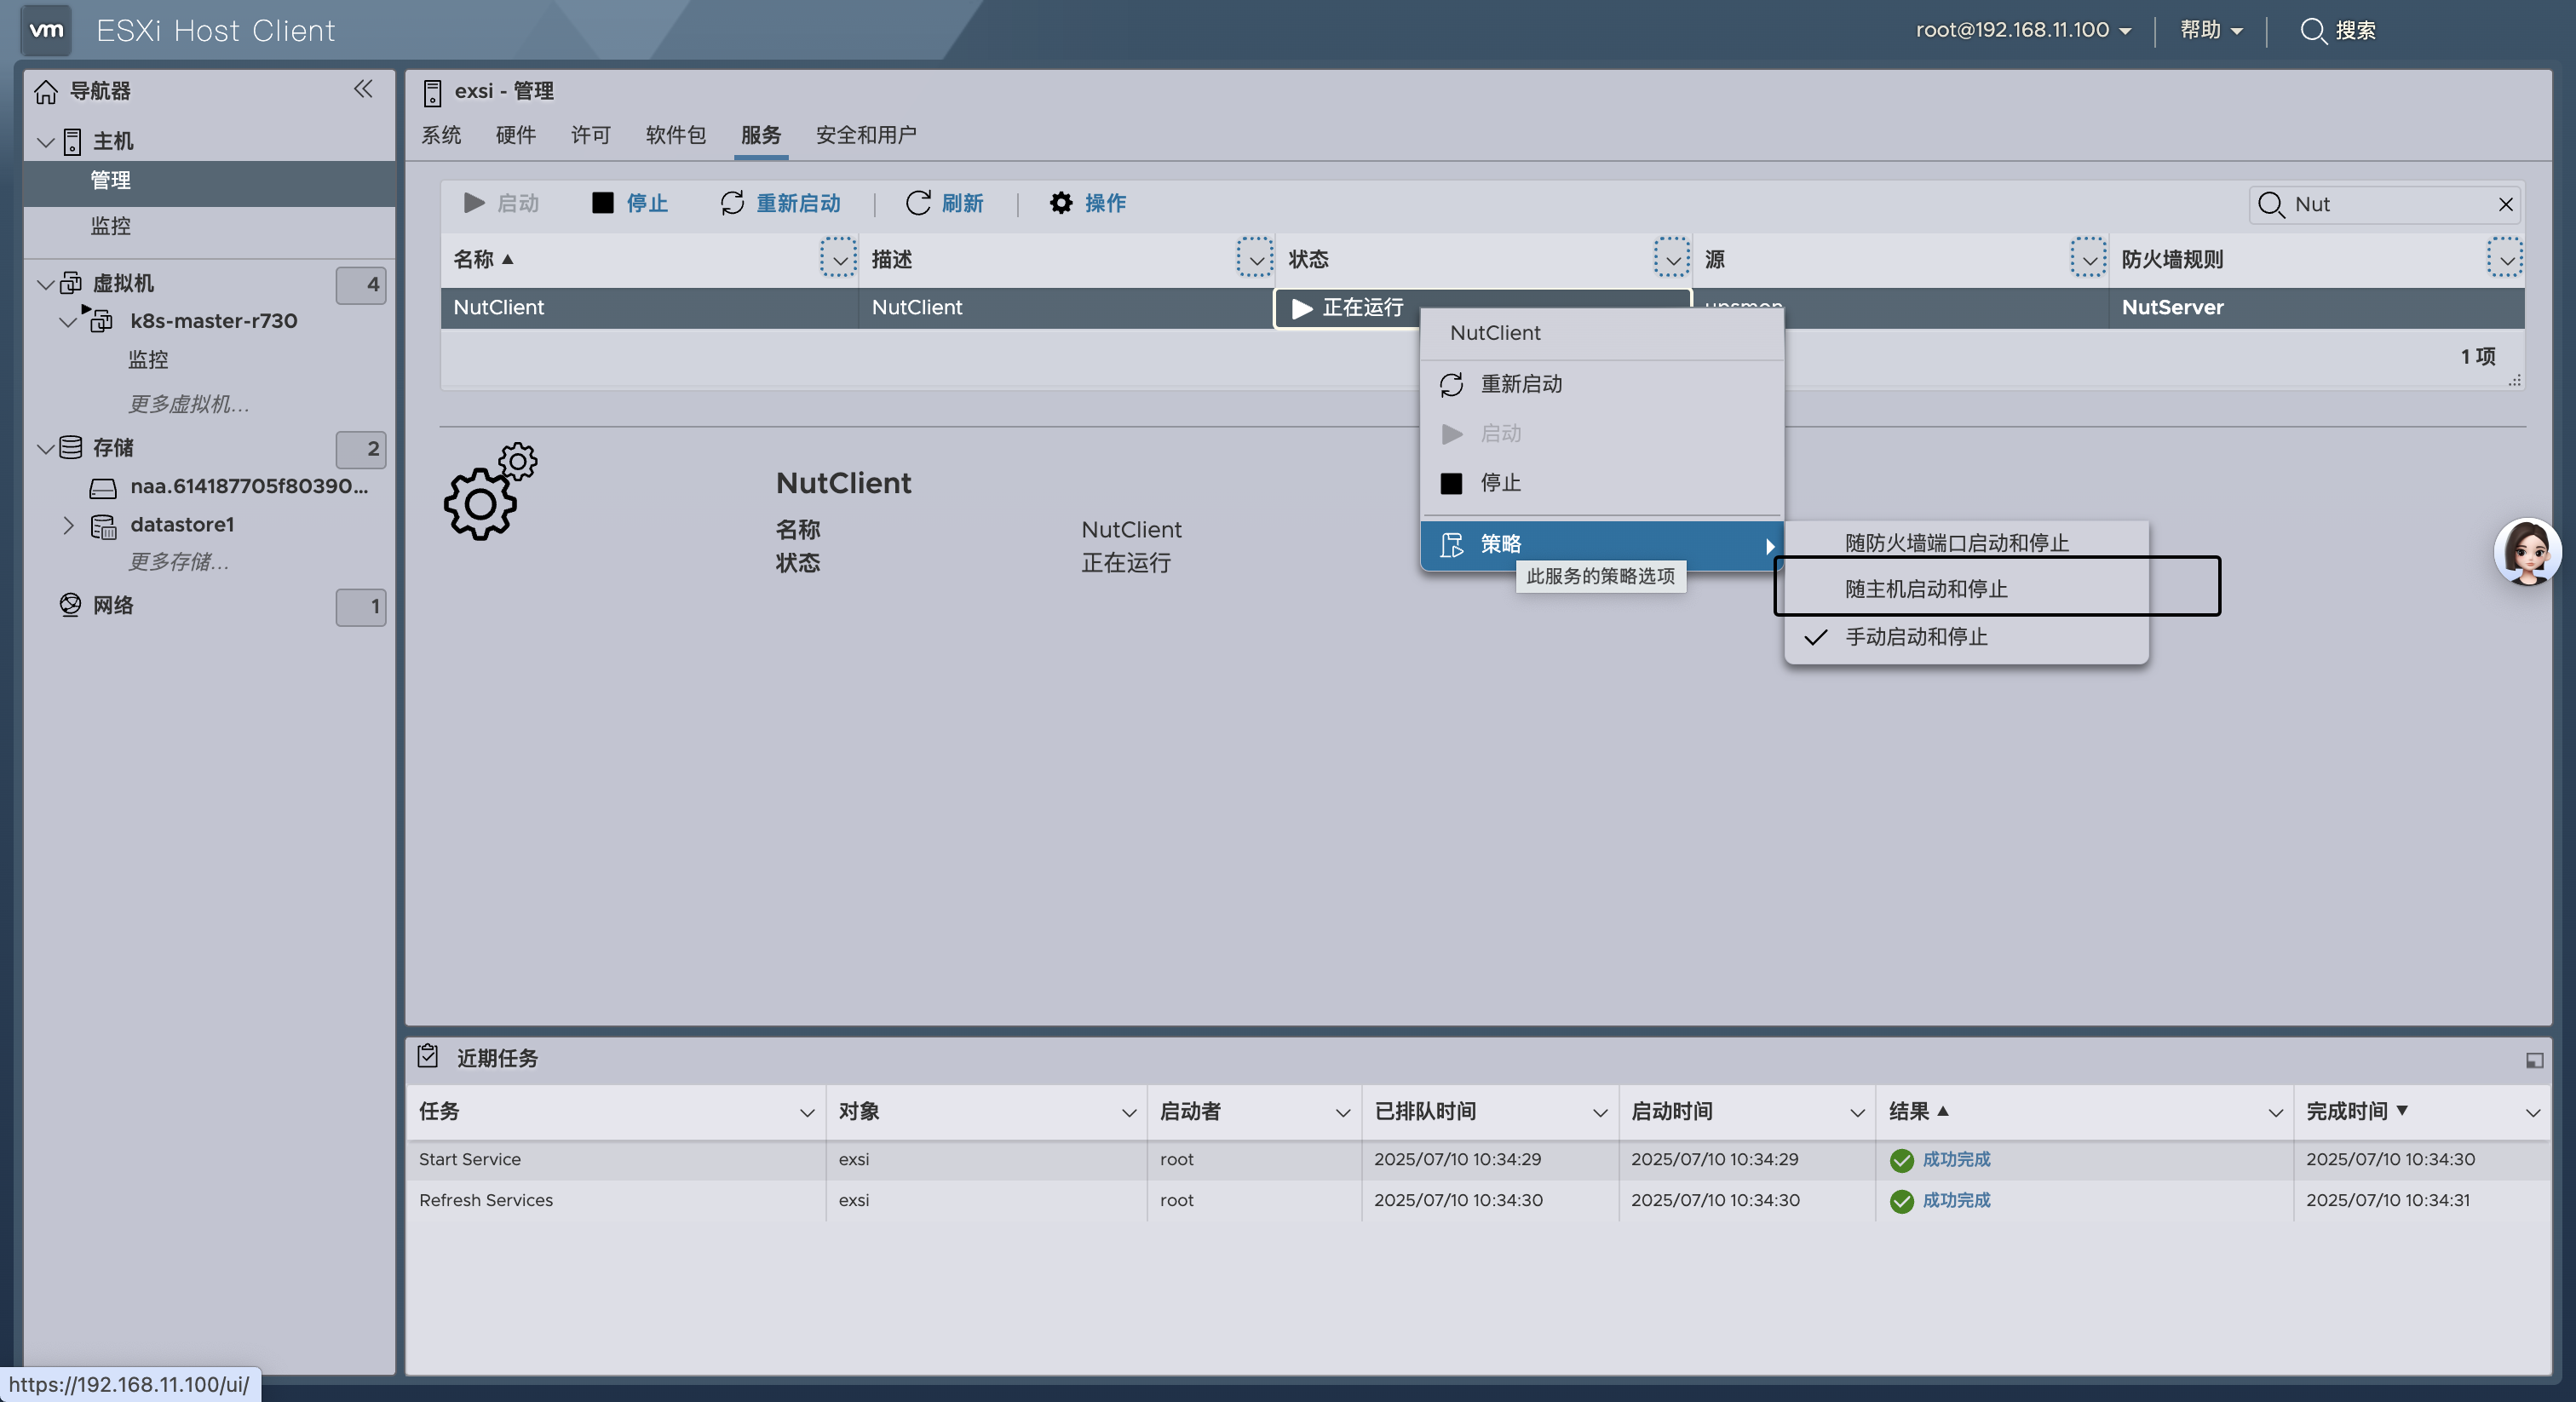Select checked 手动启动和停止 policy
2576x1402 pixels.
[1967, 637]
